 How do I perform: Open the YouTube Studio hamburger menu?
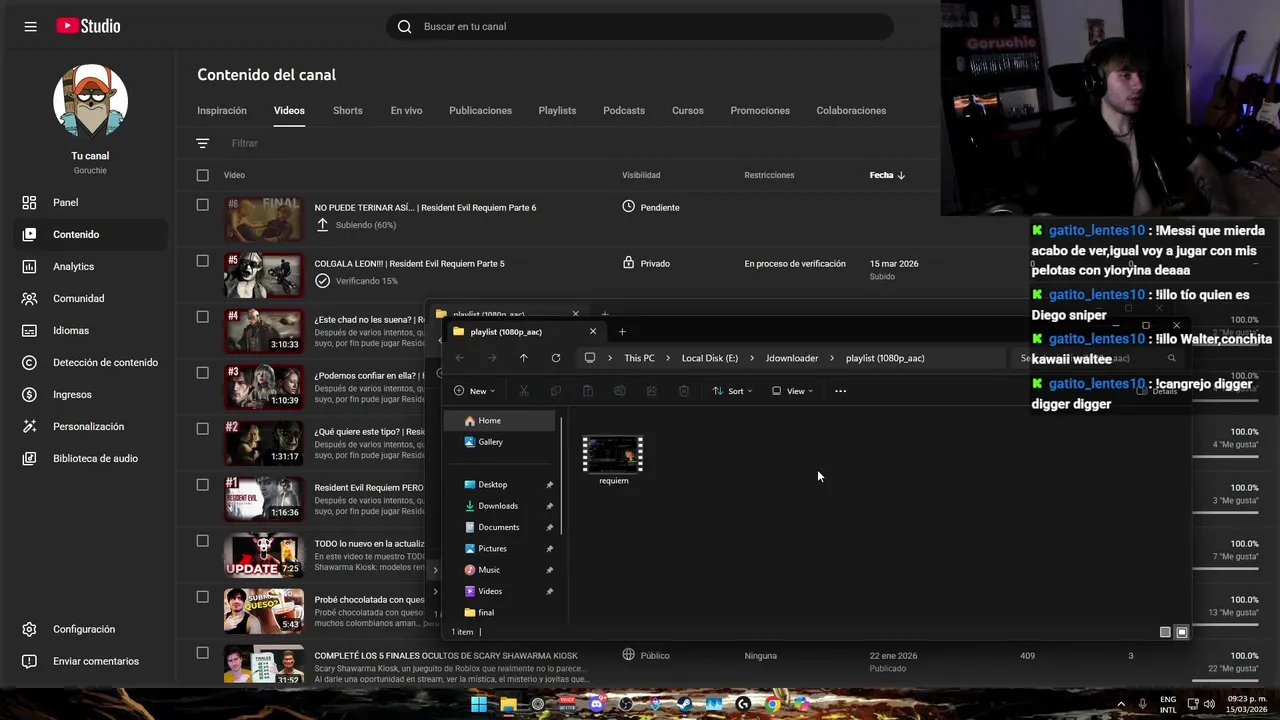pos(30,27)
